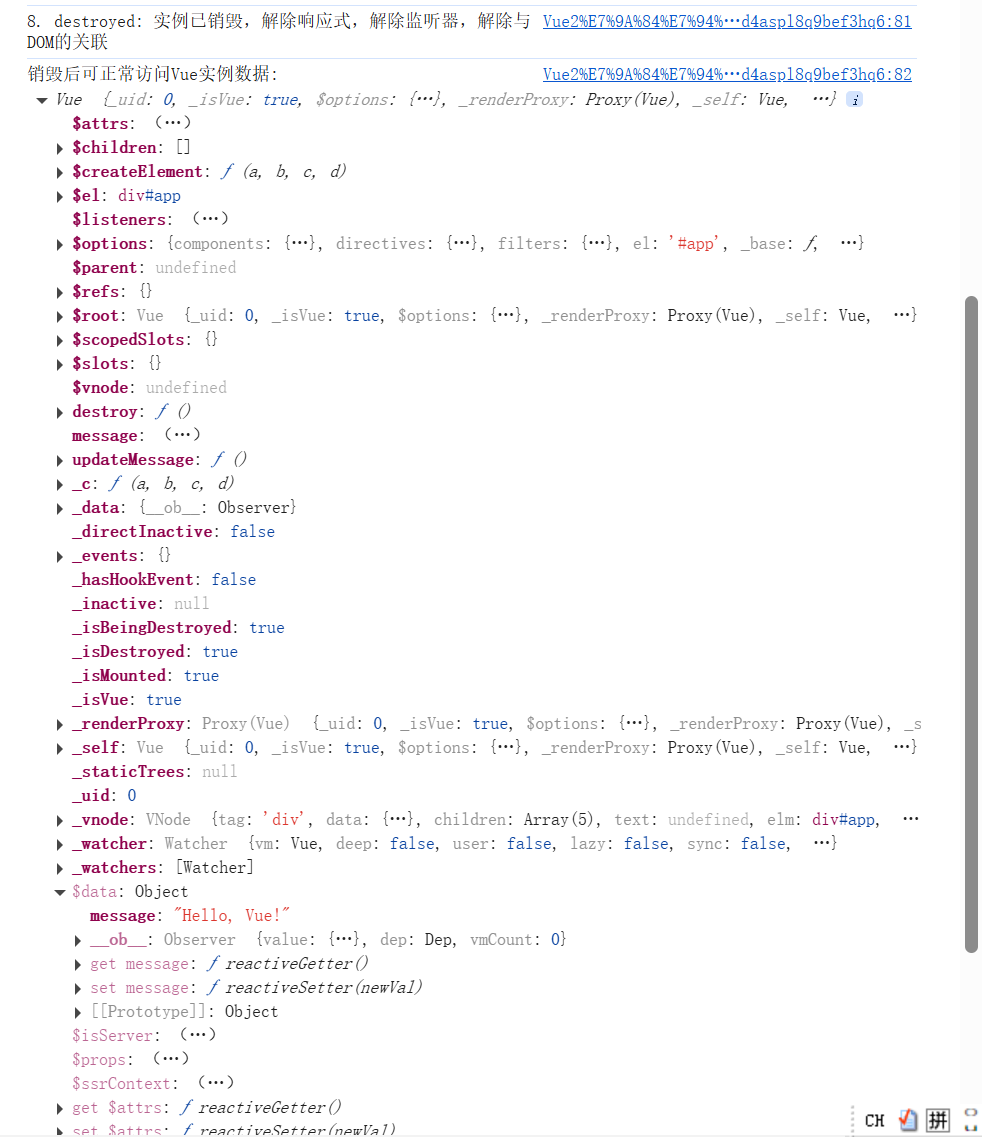Expand the $children array
The image size is (982, 1137).
pos(59,149)
